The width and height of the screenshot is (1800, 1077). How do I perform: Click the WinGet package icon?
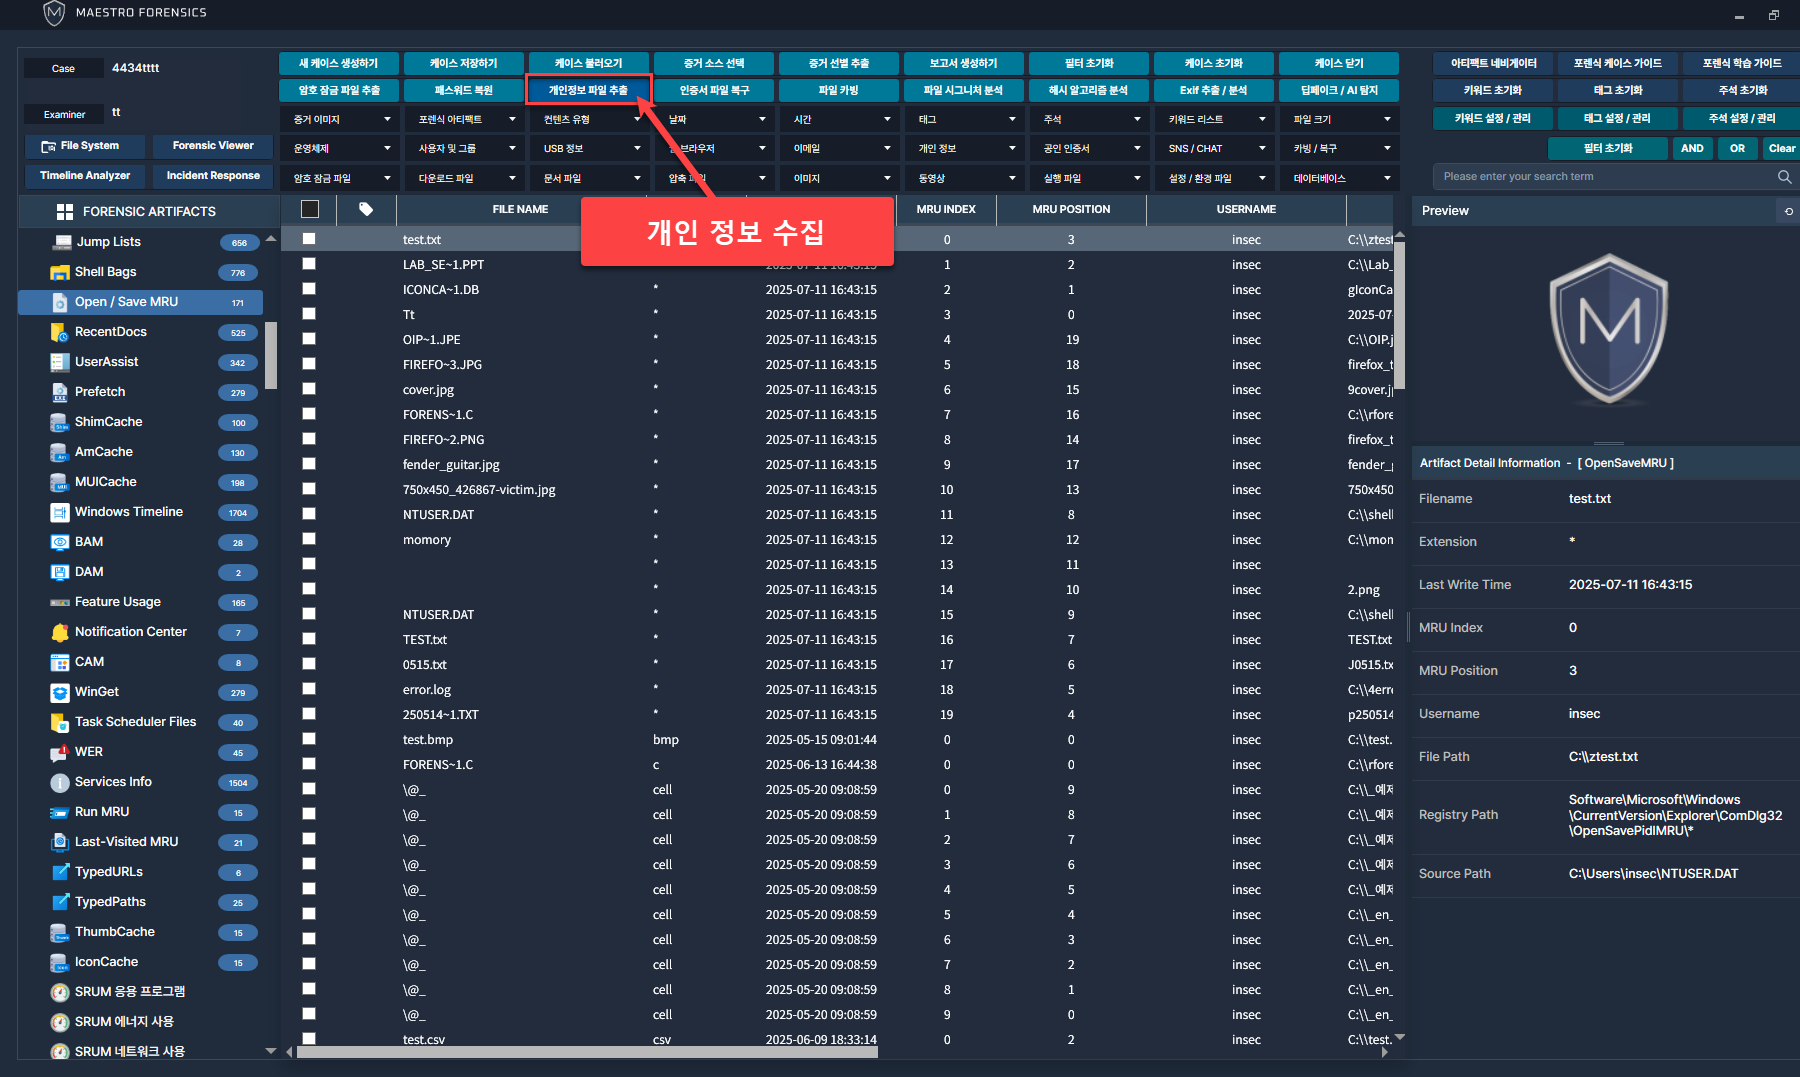(60, 692)
